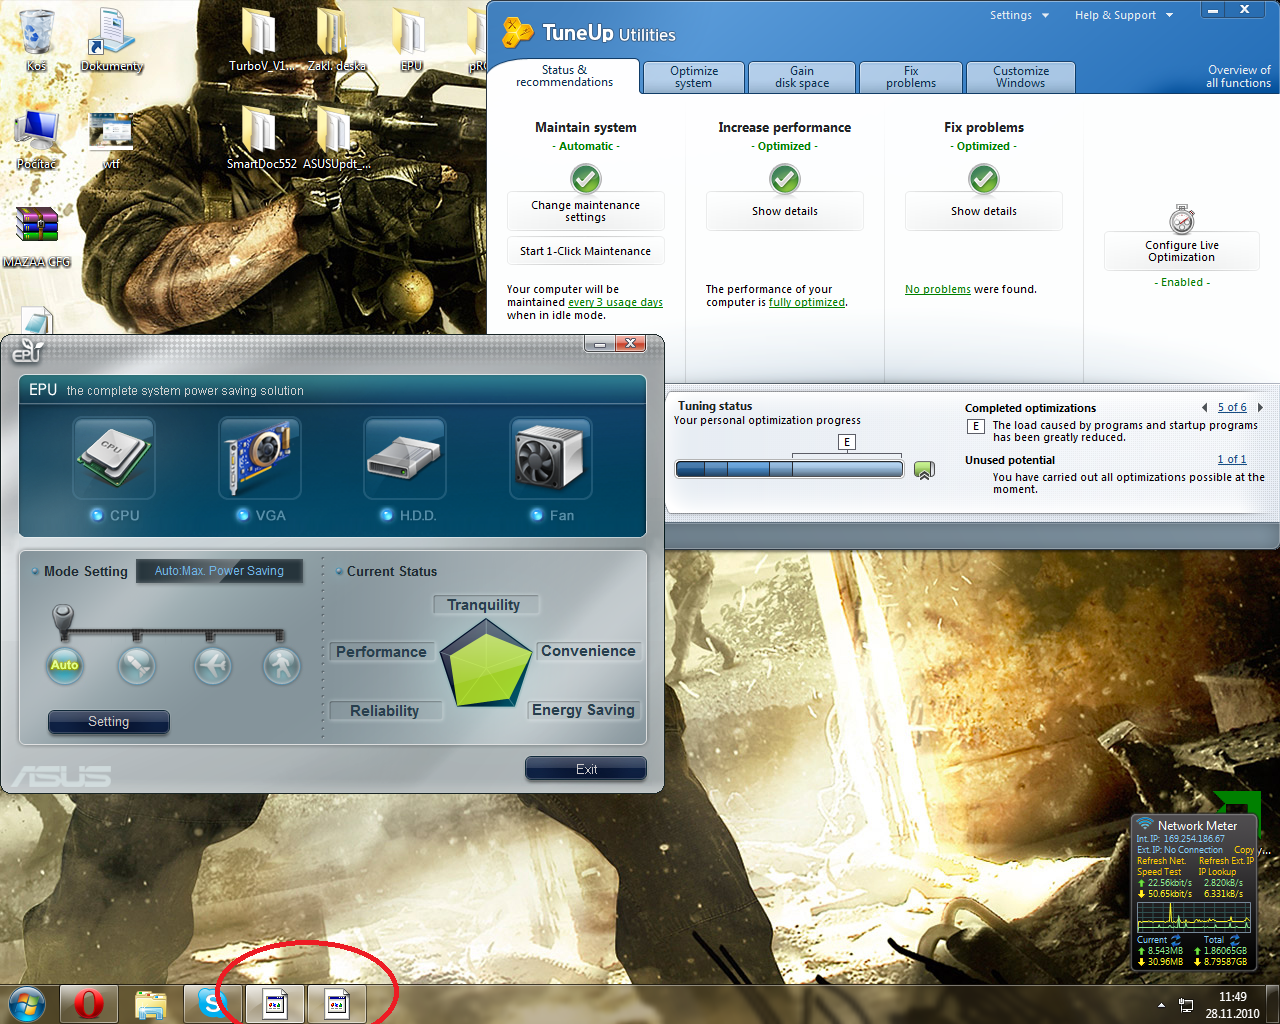The height and width of the screenshot is (1024, 1280).
Task: Select the H.D.D. drive icon in EPU
Action: (405, 458)
